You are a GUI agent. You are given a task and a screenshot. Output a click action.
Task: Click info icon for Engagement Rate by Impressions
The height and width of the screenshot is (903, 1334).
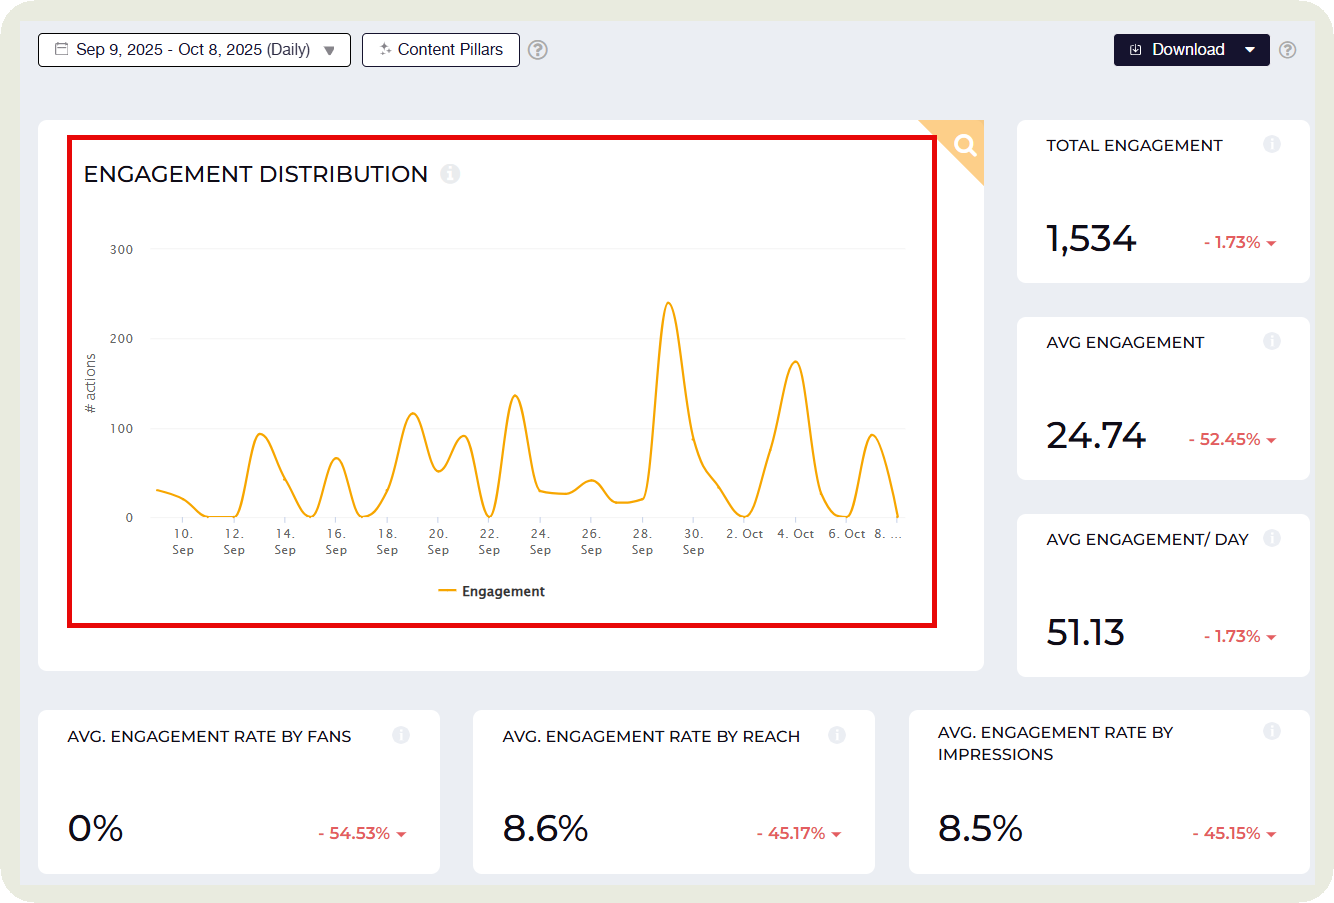point(1271,732)
